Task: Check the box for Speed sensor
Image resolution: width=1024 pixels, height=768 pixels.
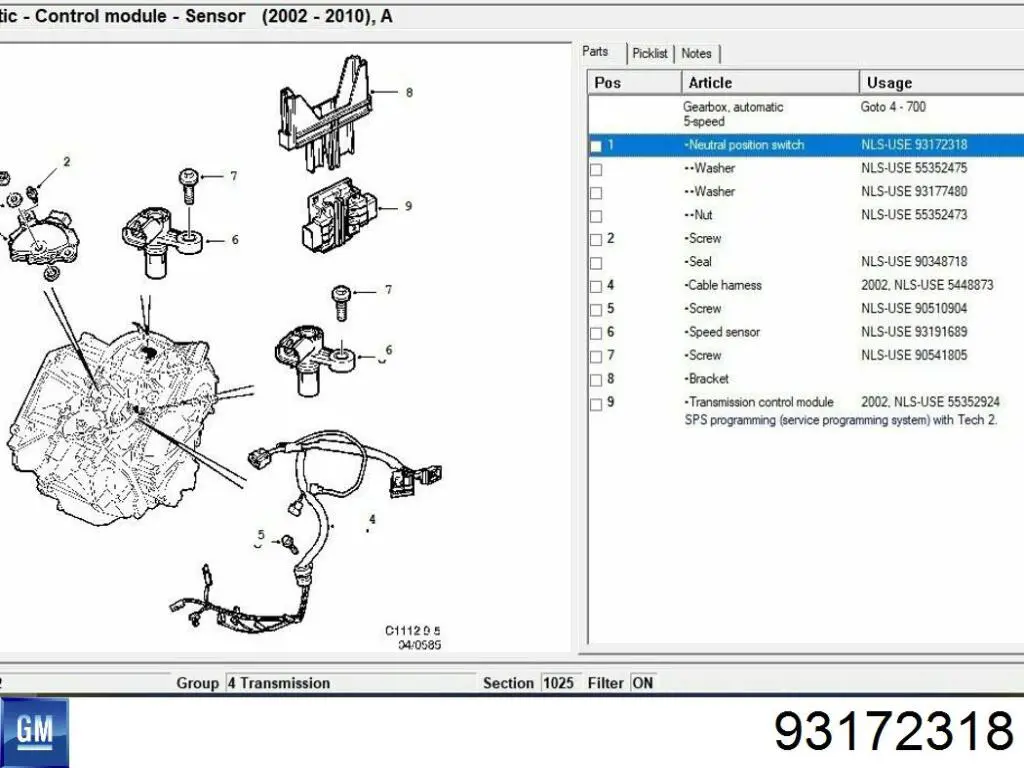Action: [596, 334]
